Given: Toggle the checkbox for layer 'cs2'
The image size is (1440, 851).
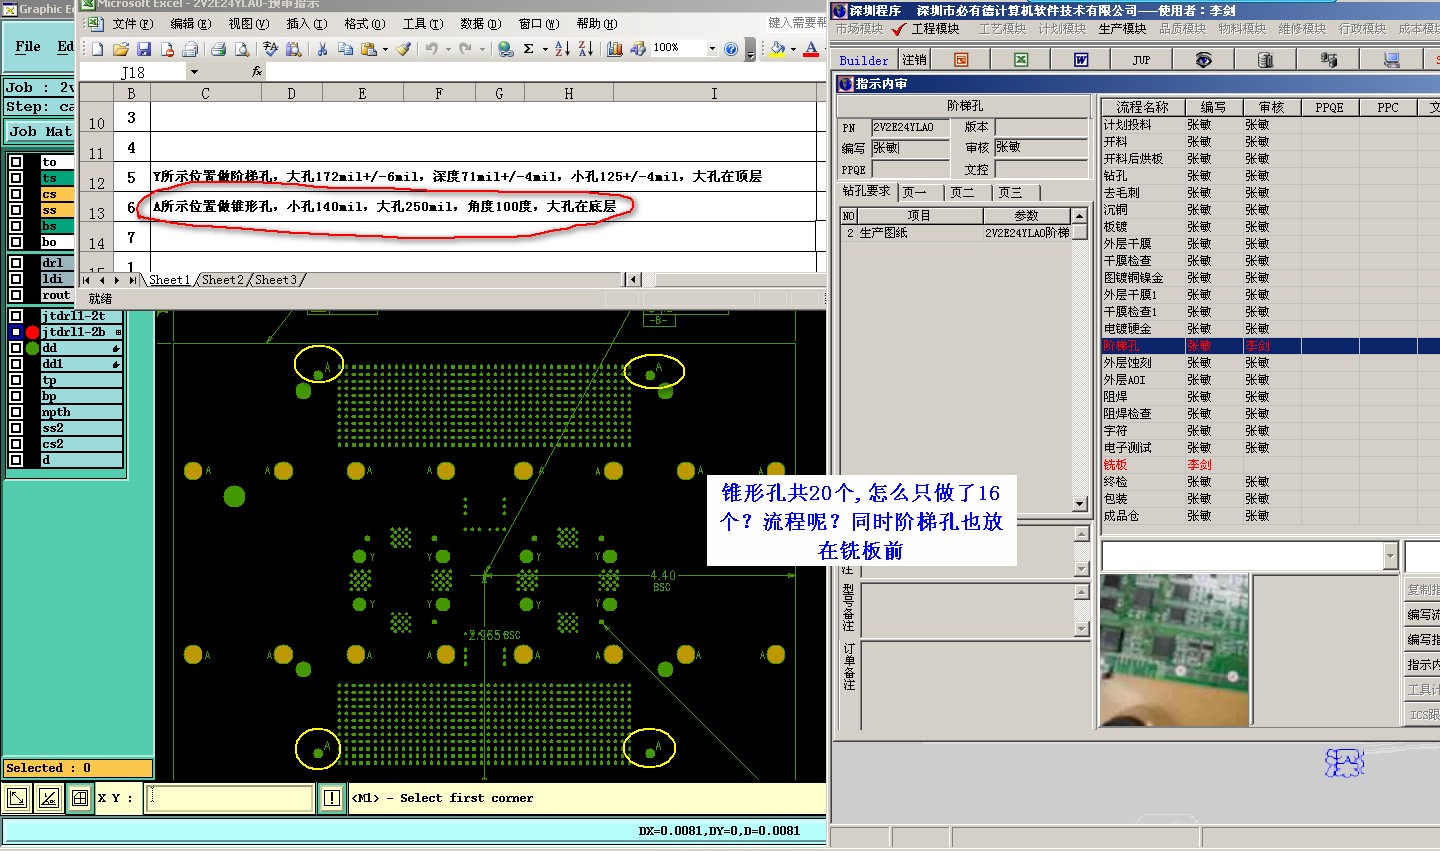Looking at the screenshot, I should [16, 444].
